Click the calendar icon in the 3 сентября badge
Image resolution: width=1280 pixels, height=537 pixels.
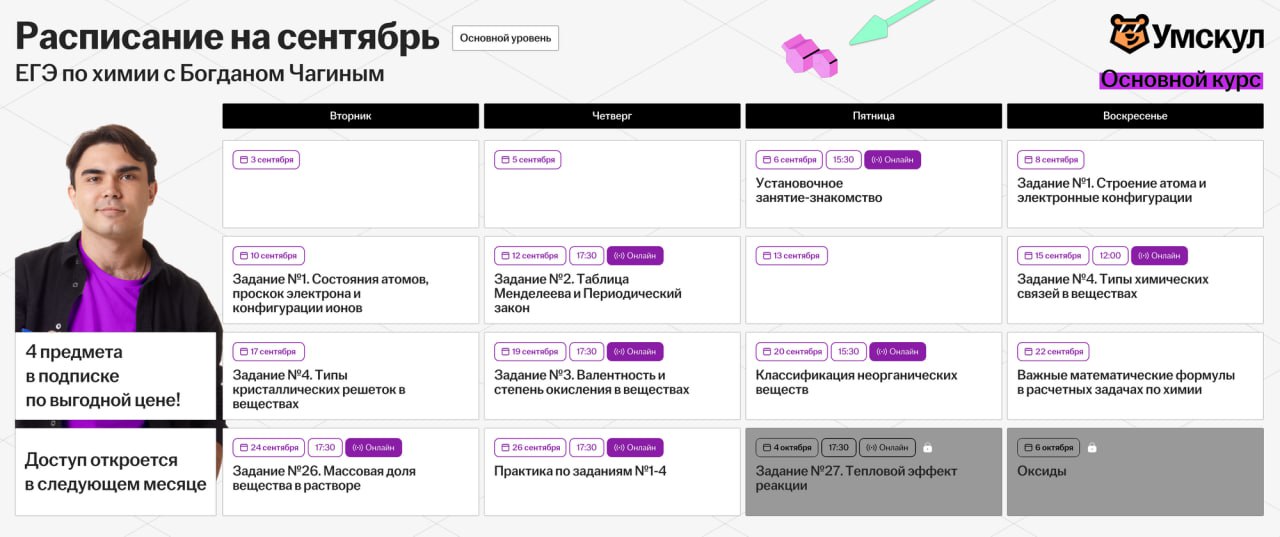click(x=243, y=160)
